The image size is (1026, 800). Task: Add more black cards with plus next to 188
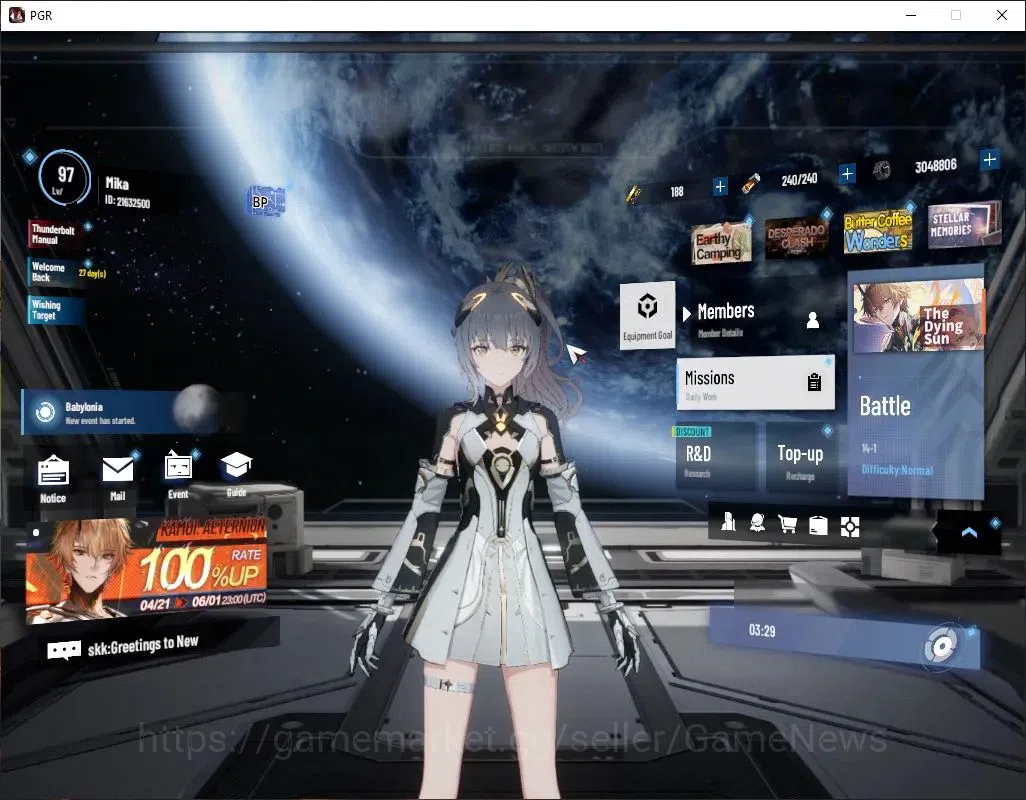(x=720, y=187)
